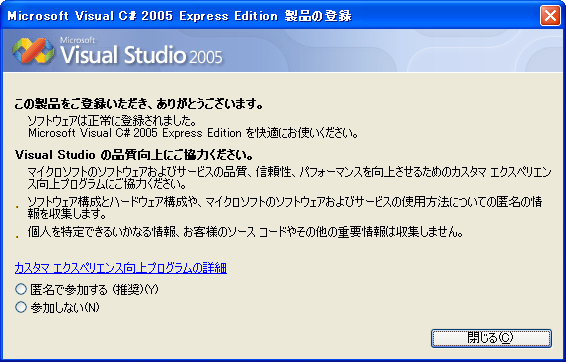
Task: Open the カスタマ エクスペリエンス向上プログラムの詳細 link
Action: click(x=121, y=268)
